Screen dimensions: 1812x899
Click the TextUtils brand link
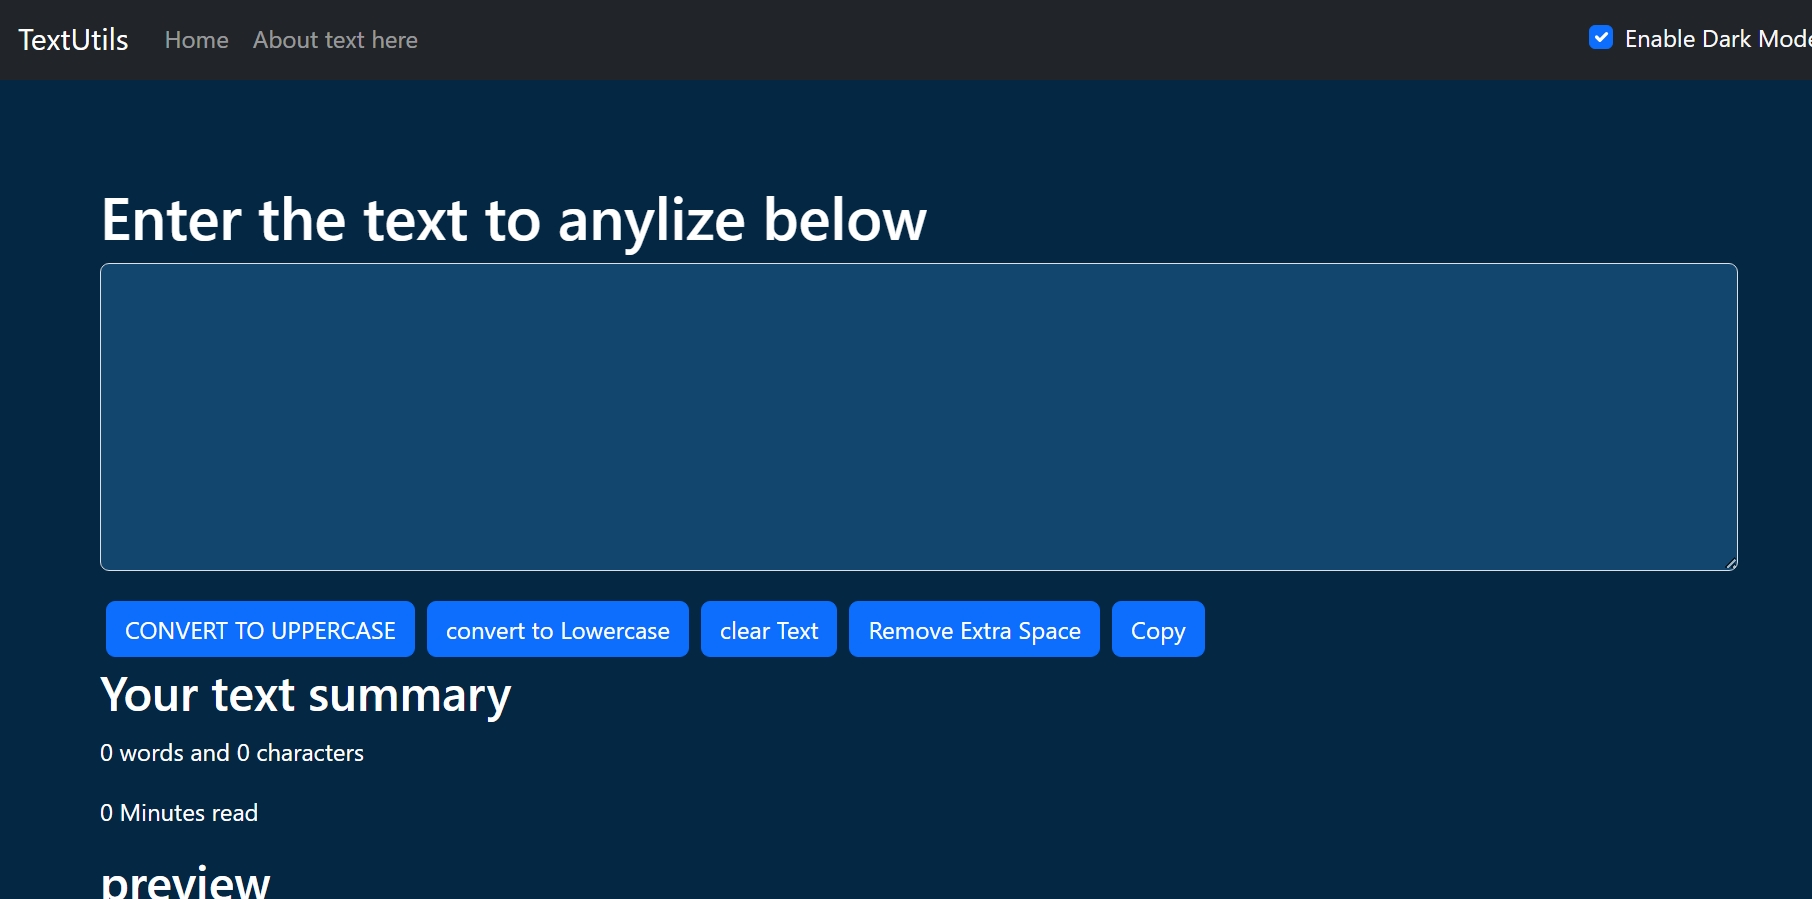tap(72, 40)
